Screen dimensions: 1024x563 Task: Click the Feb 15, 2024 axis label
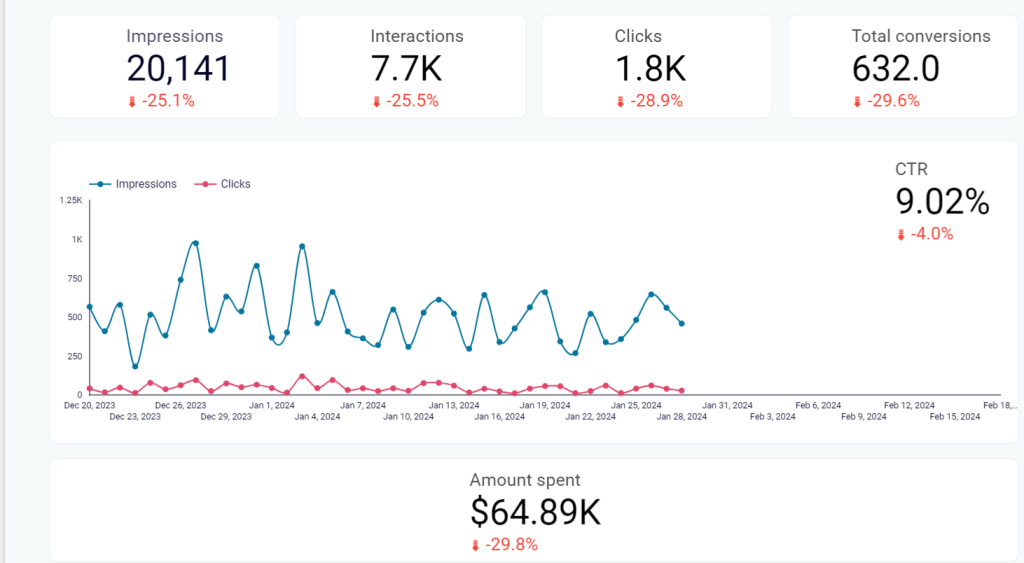955,417
